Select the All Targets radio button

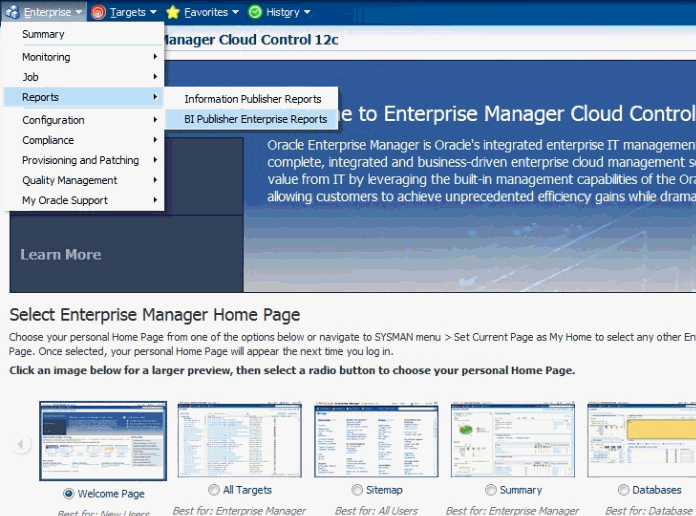pos(214,490)
